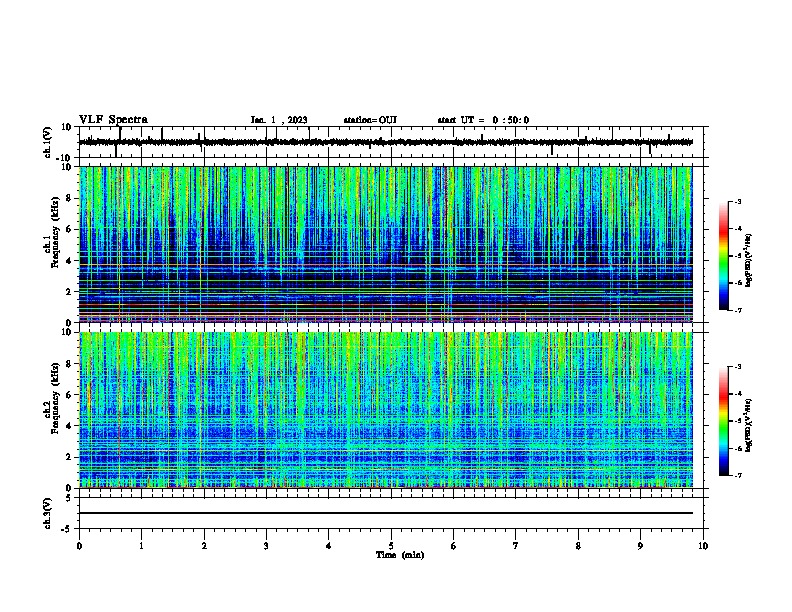Viewport: 792px width, 612px height.
Task: Click the time axis tick label 4
Action: click(x=328, y=546)
